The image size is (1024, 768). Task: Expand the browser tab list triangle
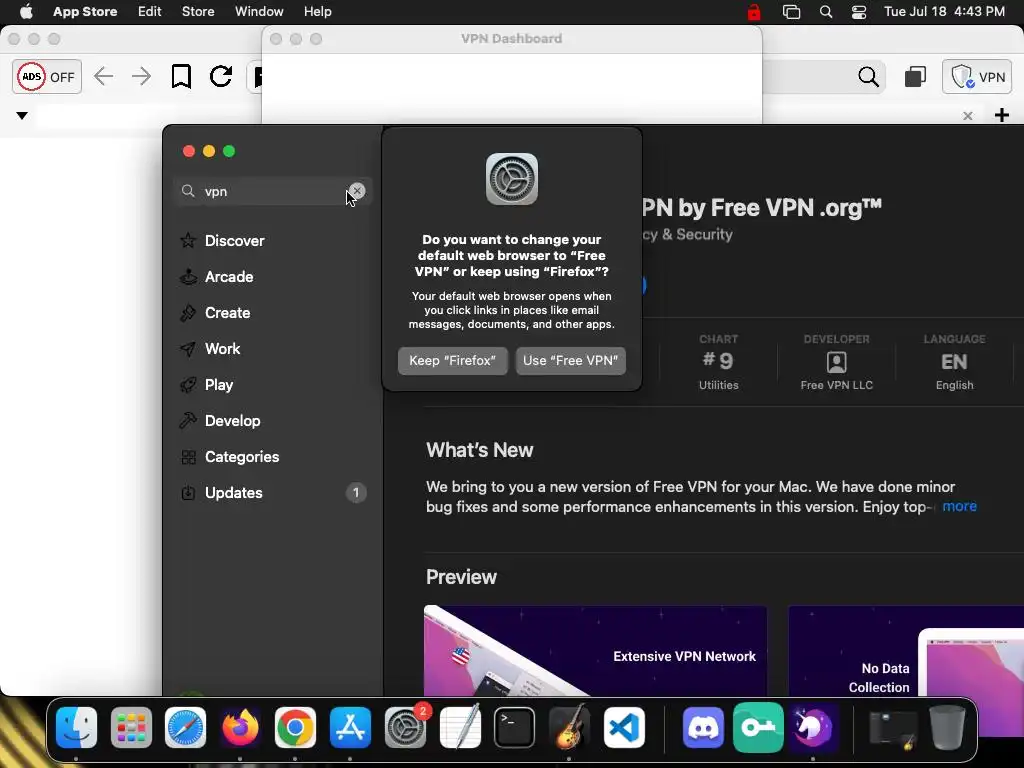[22, 116]
